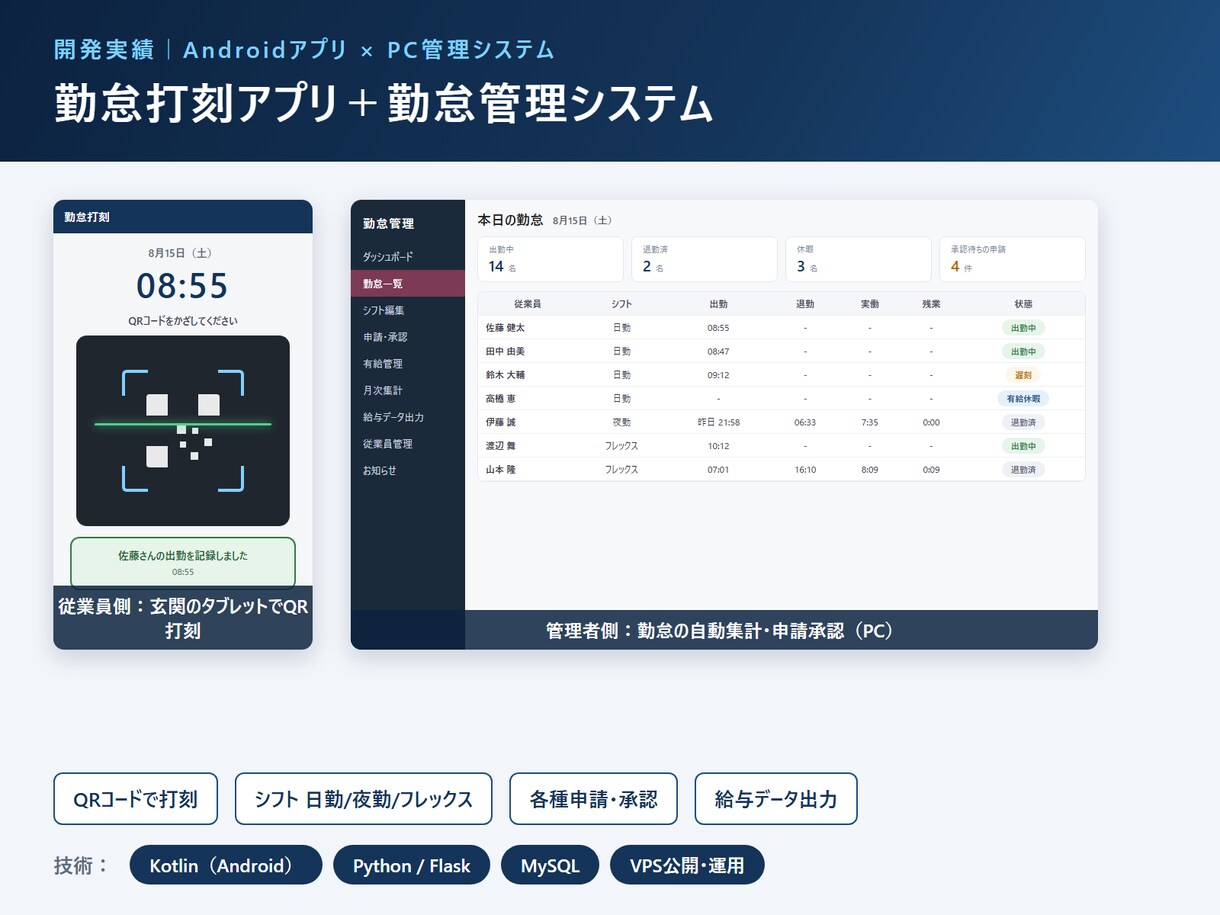Click the 佐藤さんの出勤を記録しました confirmation banner
Image resolution: width=1220 pixels, height=915 pixels.
183,562
